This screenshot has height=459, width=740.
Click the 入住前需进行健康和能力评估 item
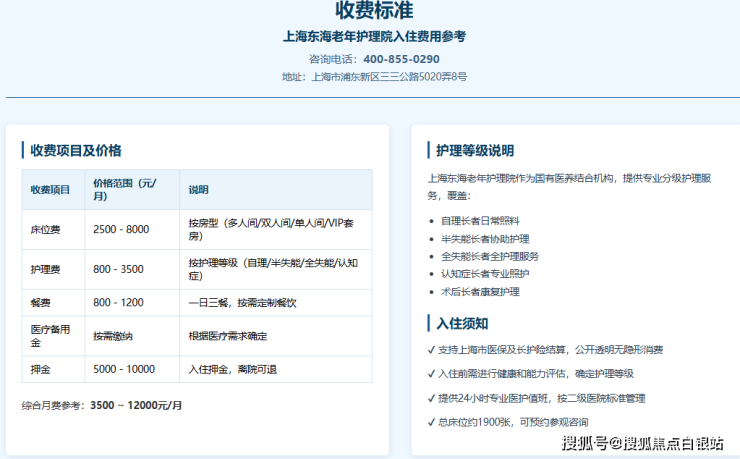pyautogui.click(x=530, y=374)
